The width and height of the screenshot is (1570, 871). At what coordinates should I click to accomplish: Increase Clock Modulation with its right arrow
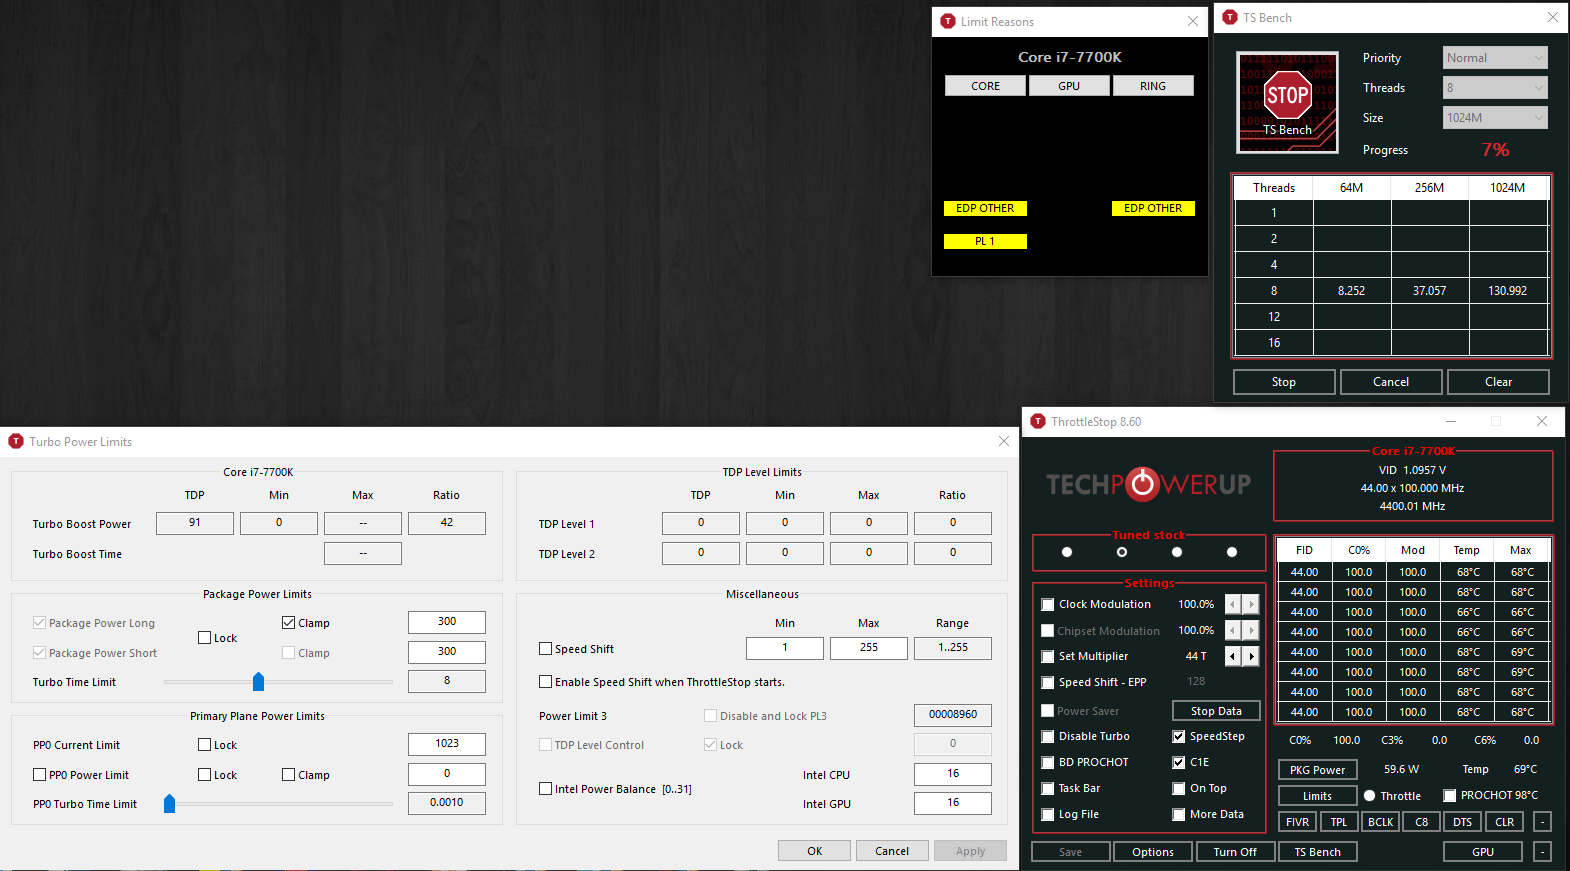point(1251,604)
